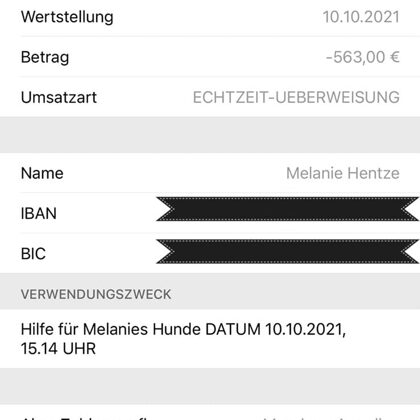
Task: Tap the '15.14 UHR' line
Action: coord(58,349)
